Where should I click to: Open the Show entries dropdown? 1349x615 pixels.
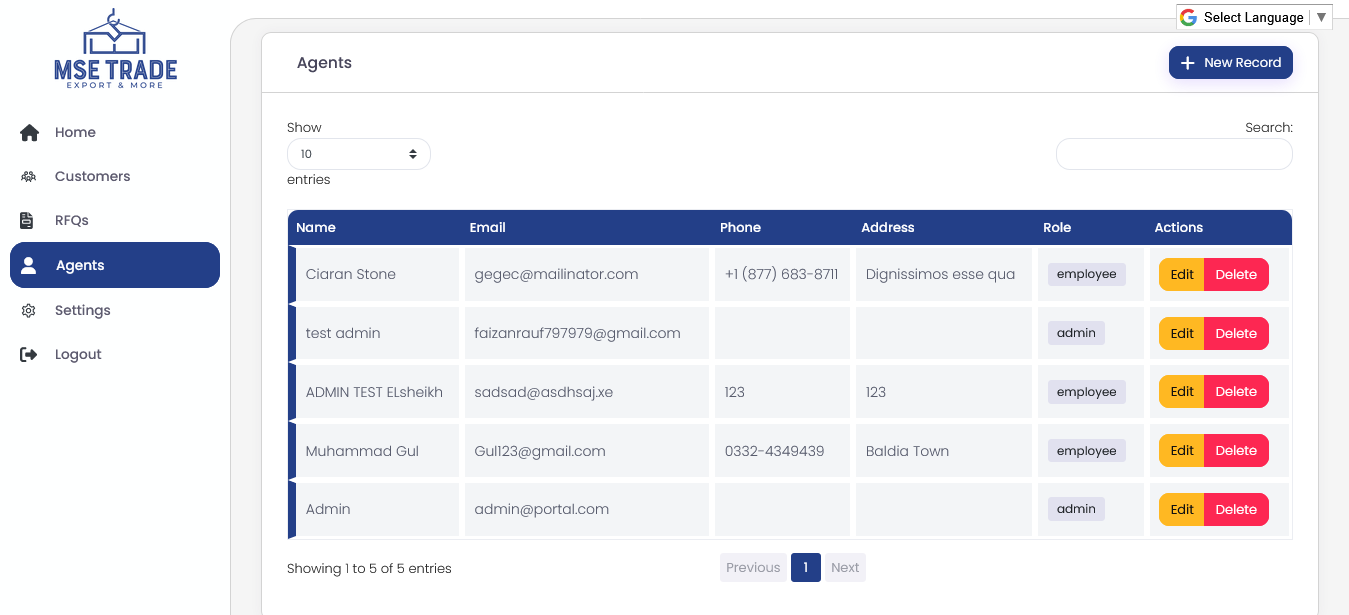[358, 154]
